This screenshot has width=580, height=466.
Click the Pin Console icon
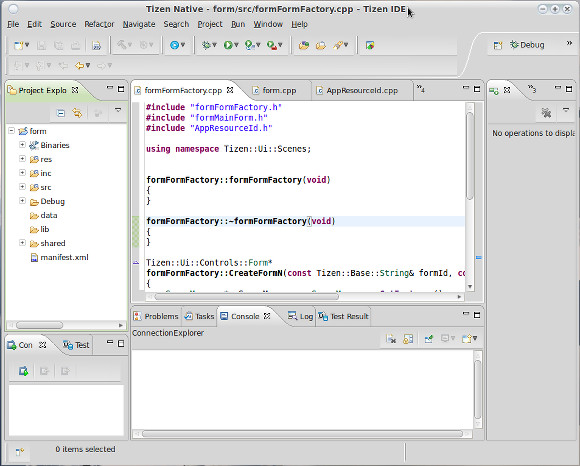(429, 338)
